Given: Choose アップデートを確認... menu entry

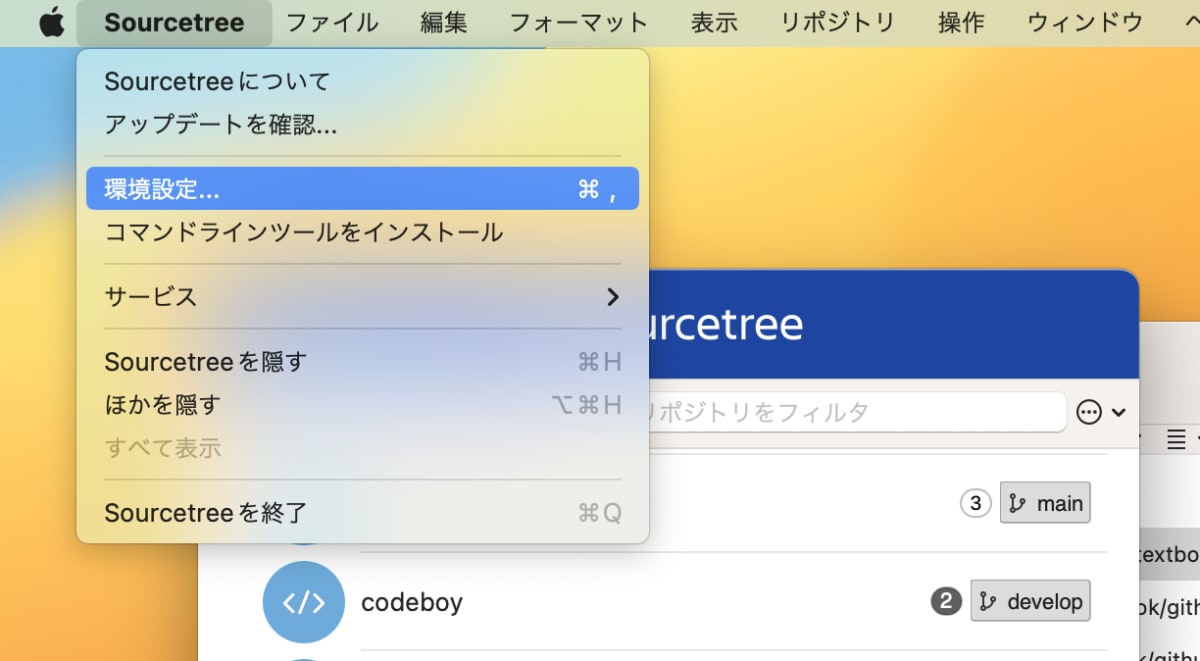Looking at the screenshot, I should tap(362, 125).
